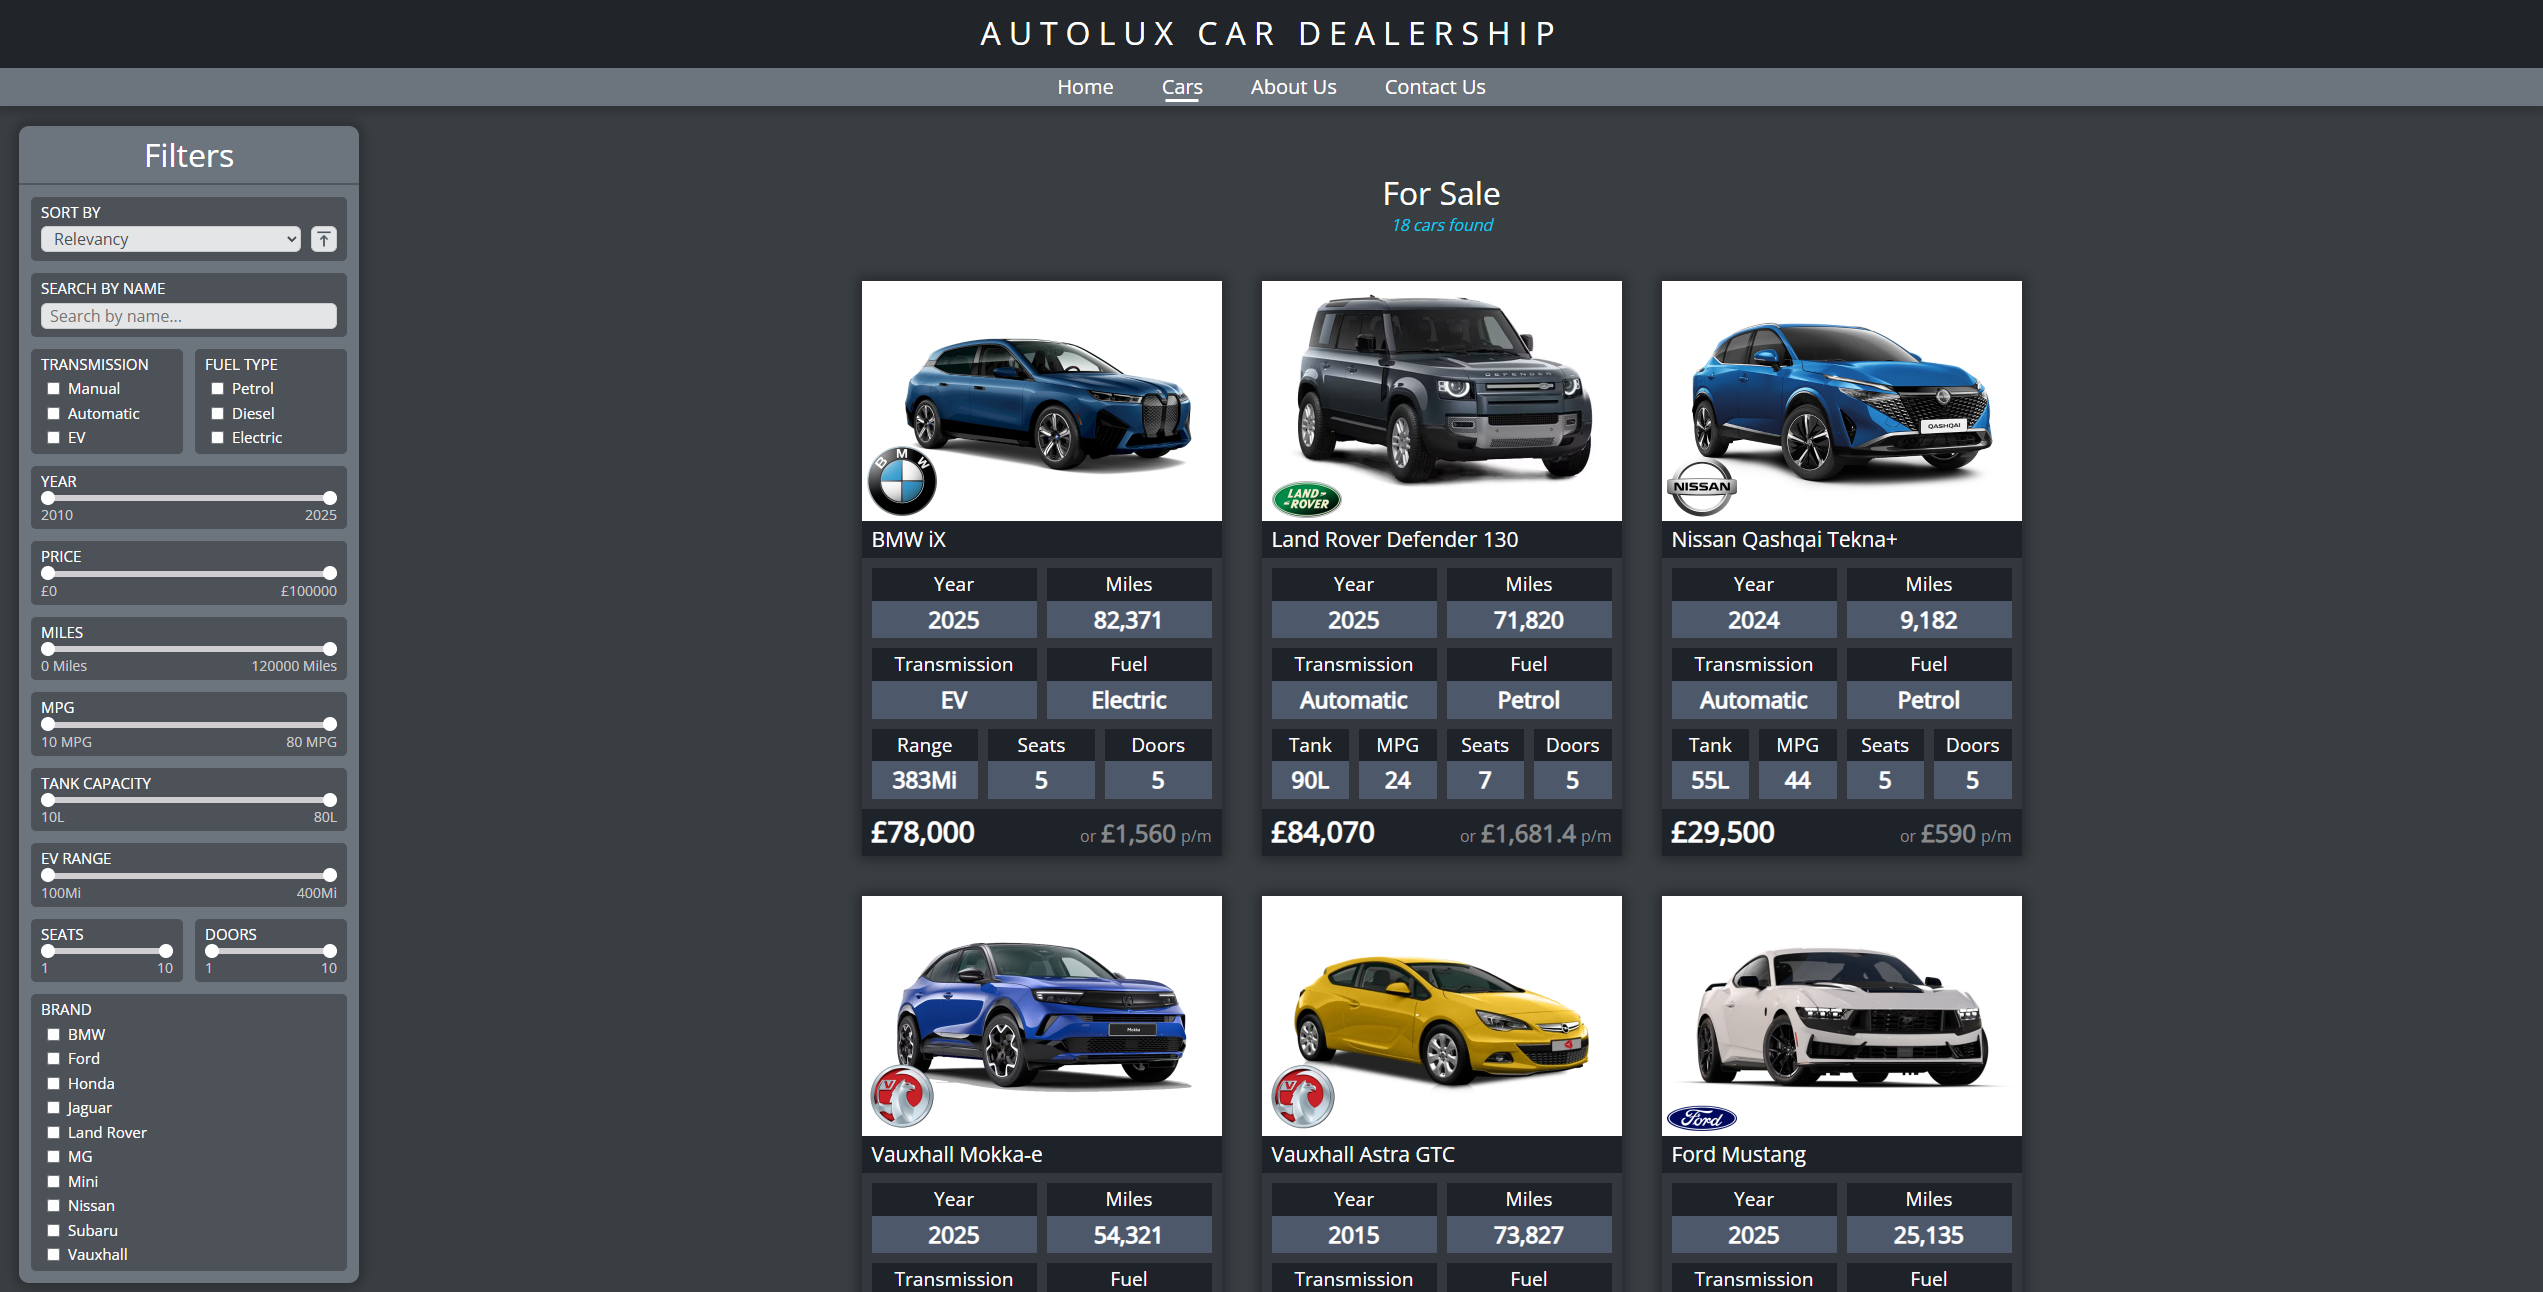This screenshot has height=1292, width=2543.
Task: Click the Ford logo badge
Action: pyautogui.click(x=1702, y=1118)
